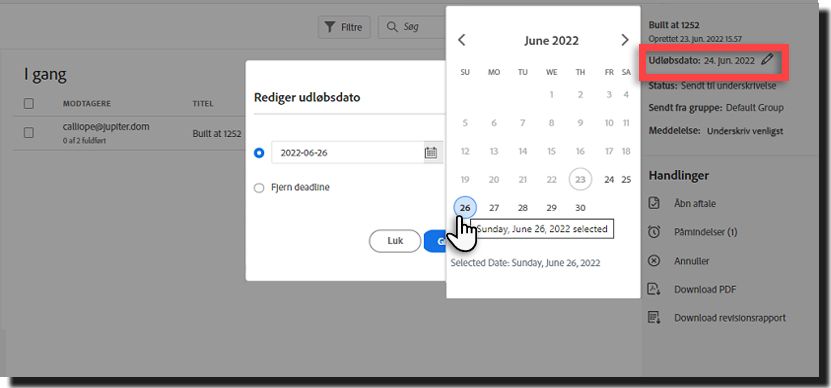This screenshot has height=388, width=831.
Task: Click the TITEL column header
Action: [203, 103]
